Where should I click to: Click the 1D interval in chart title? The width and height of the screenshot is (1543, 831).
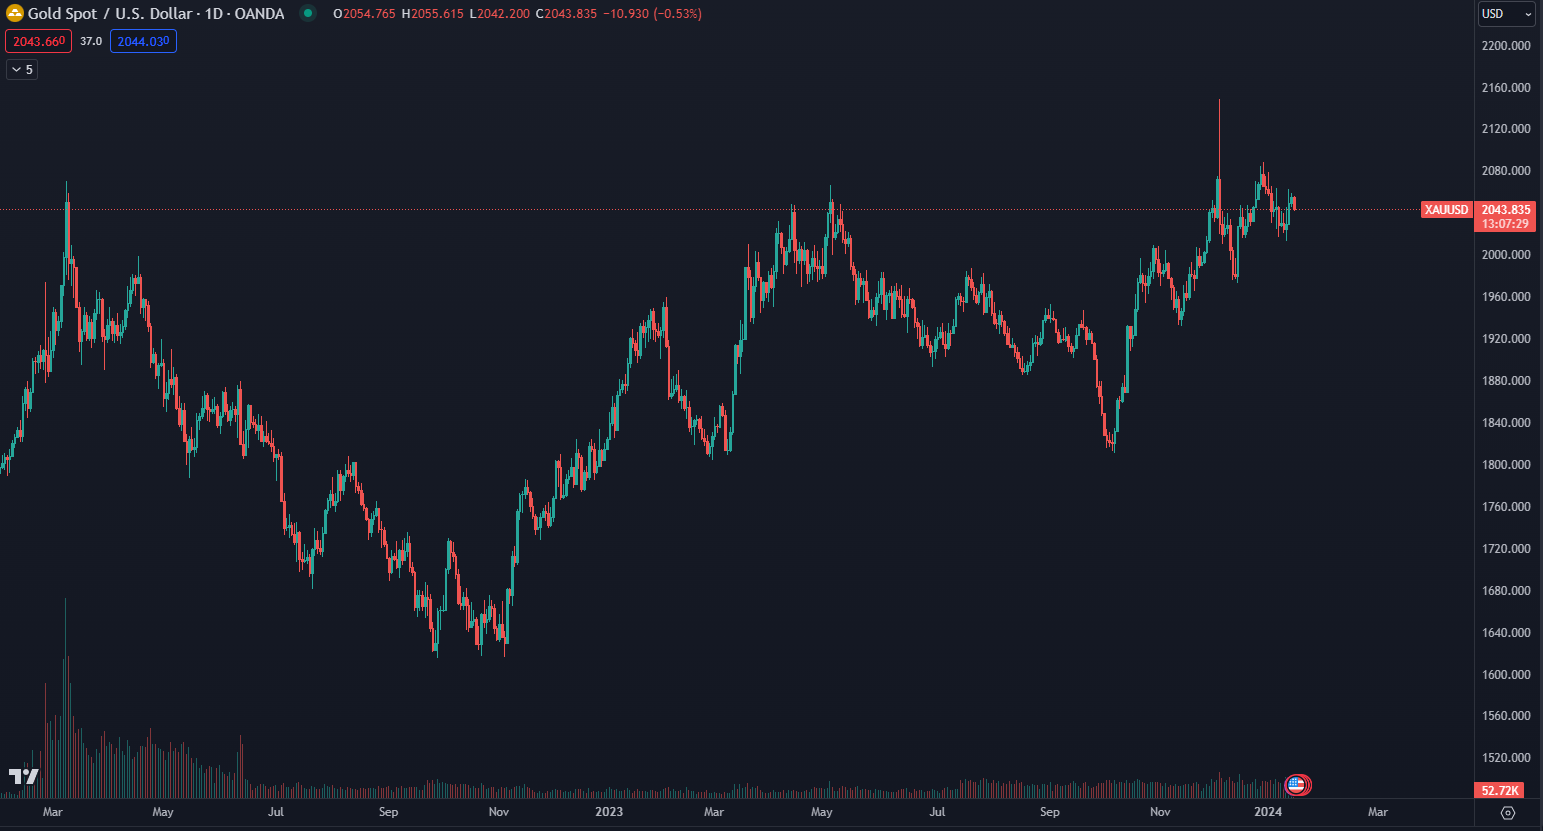click(x=214, y=14)
